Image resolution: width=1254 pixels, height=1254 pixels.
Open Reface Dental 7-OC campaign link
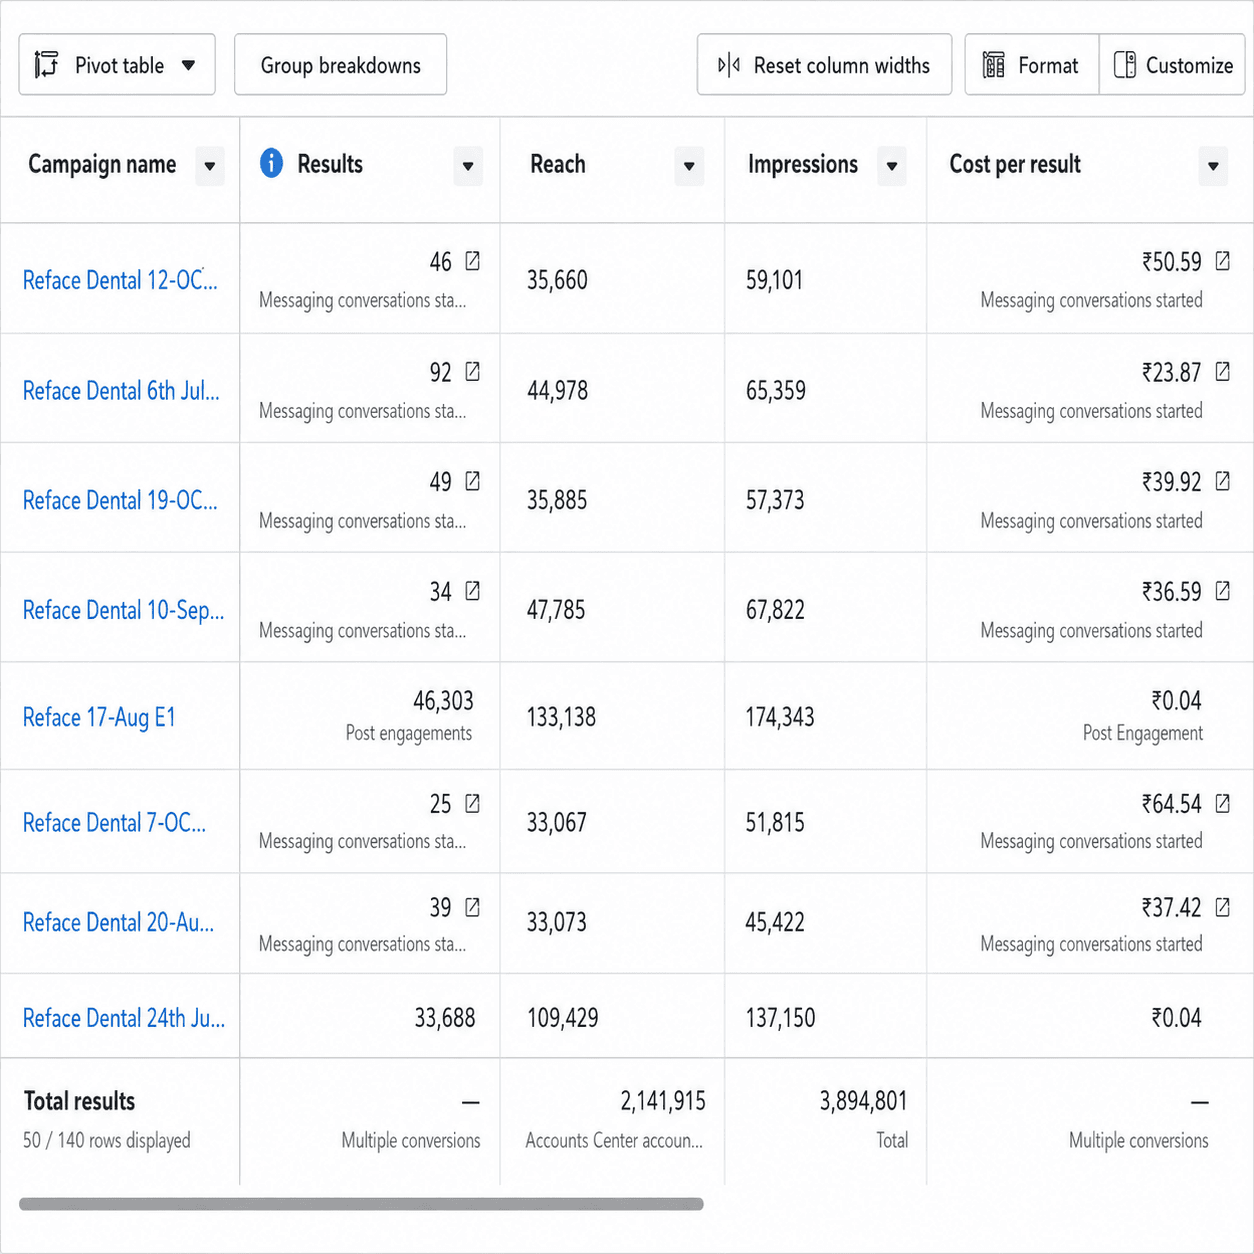click(x=114, y=822)
